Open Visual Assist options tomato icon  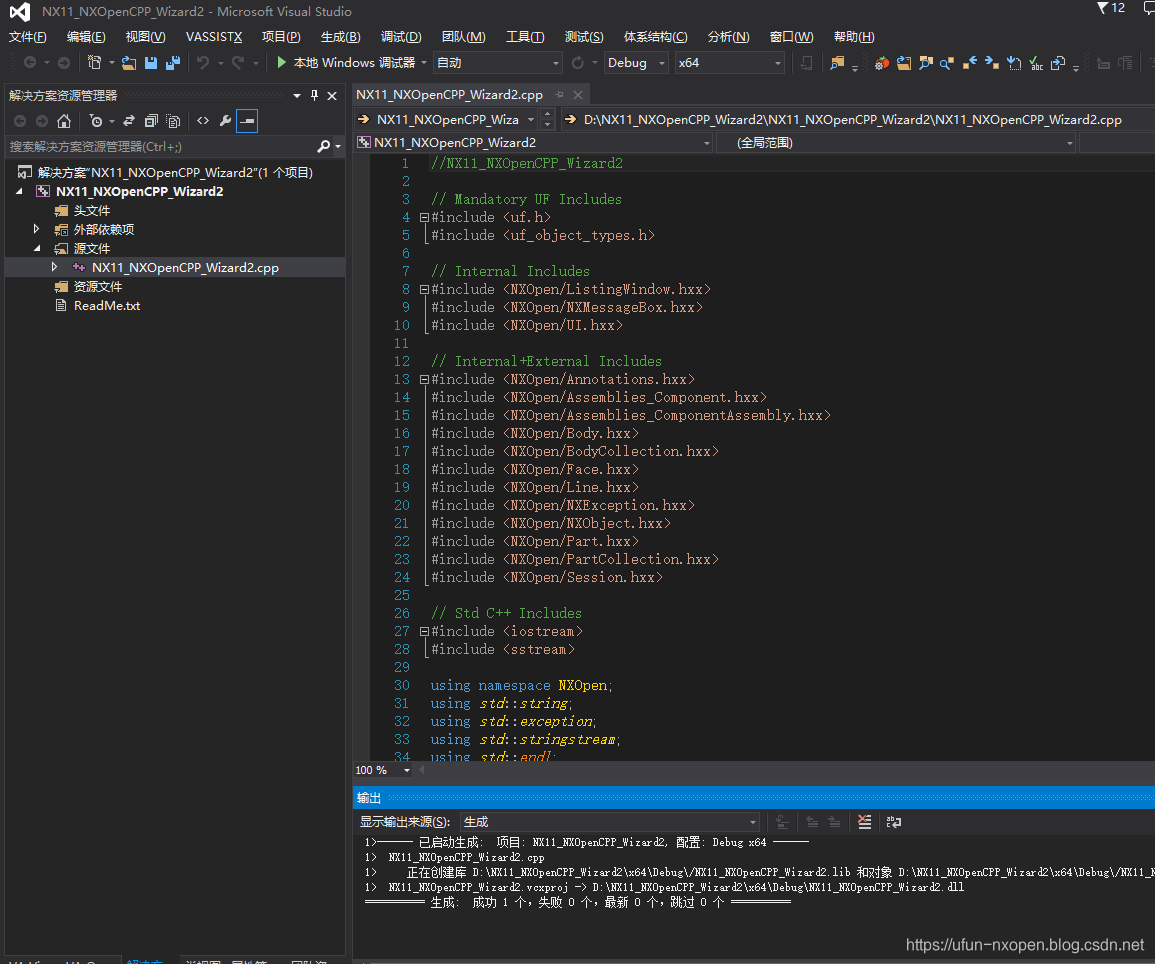click(x=882, y=63)
